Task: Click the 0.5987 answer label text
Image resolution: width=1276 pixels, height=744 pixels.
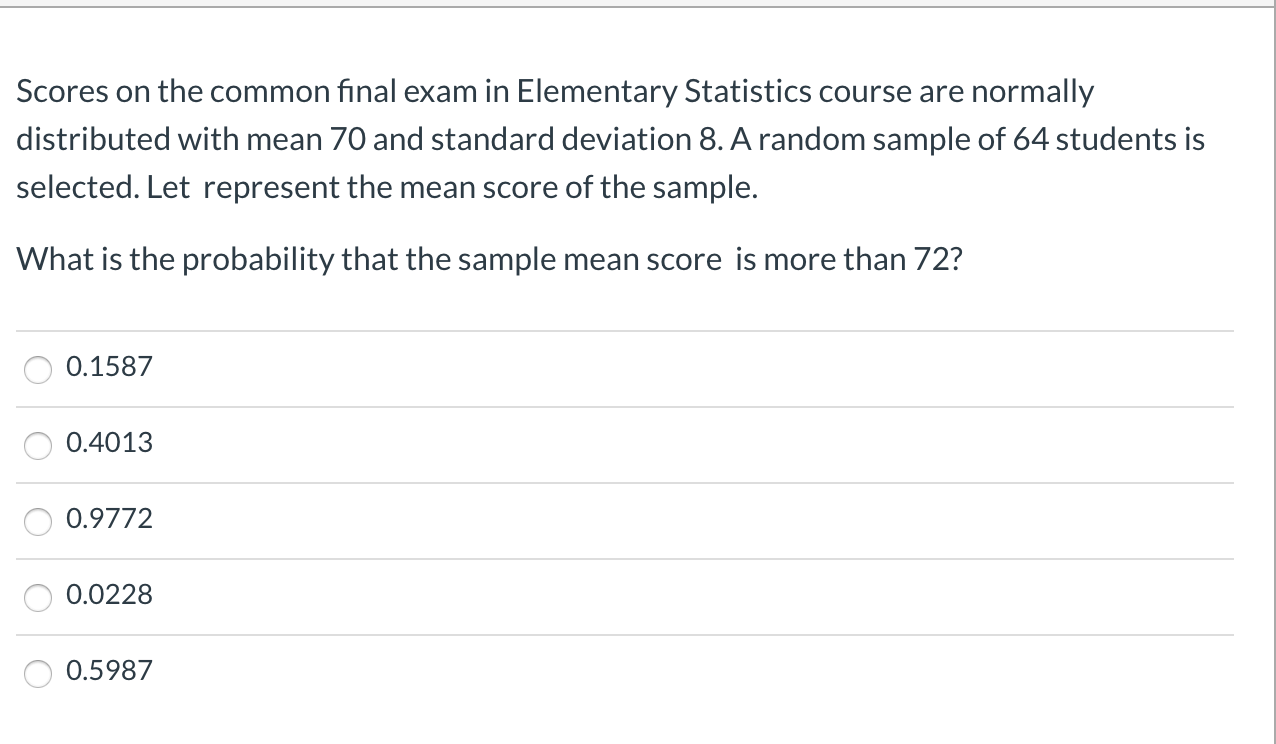Action: [108, 671]
